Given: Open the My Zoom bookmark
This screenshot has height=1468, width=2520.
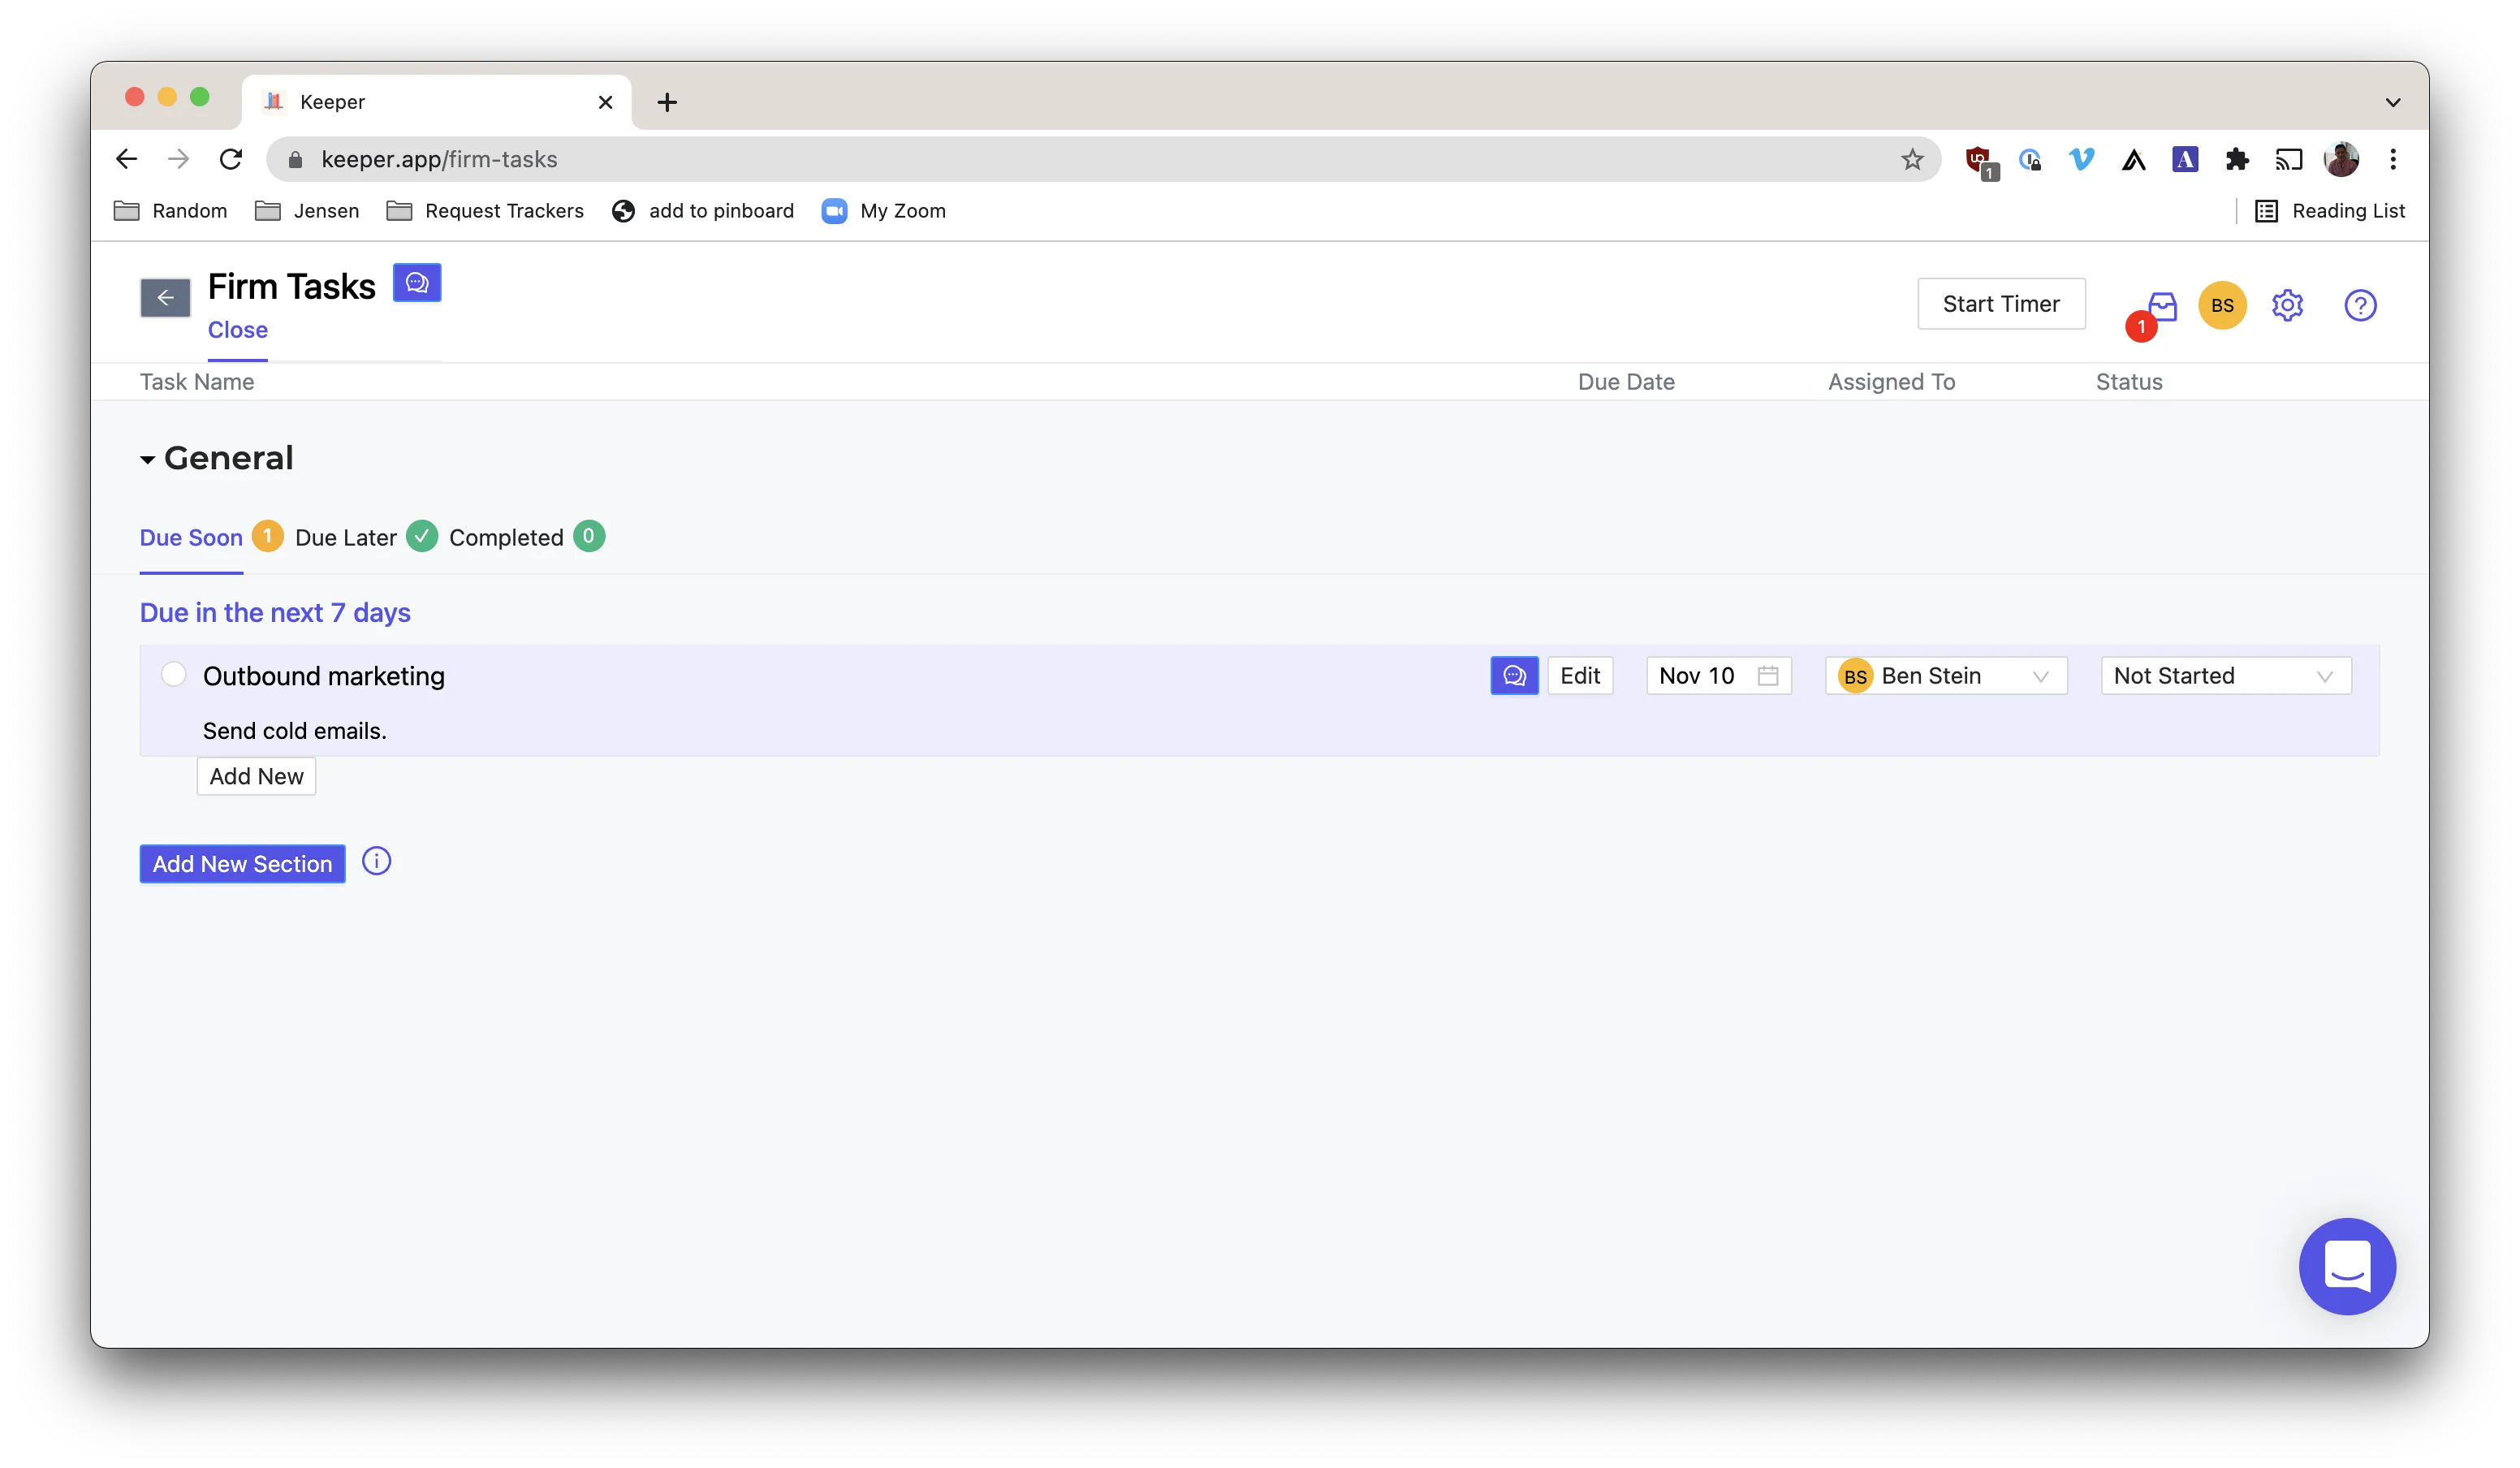Looking at the screenshot, I should [x=884, y=211].
